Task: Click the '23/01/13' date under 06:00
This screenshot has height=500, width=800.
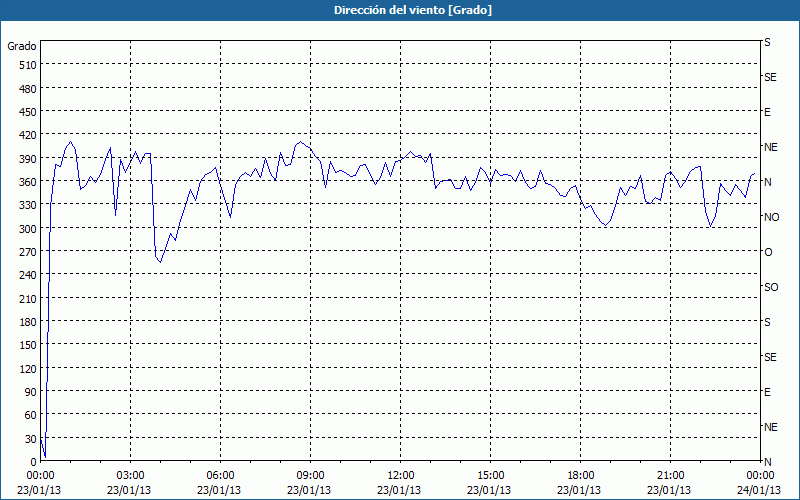Action: coord(219,490)
